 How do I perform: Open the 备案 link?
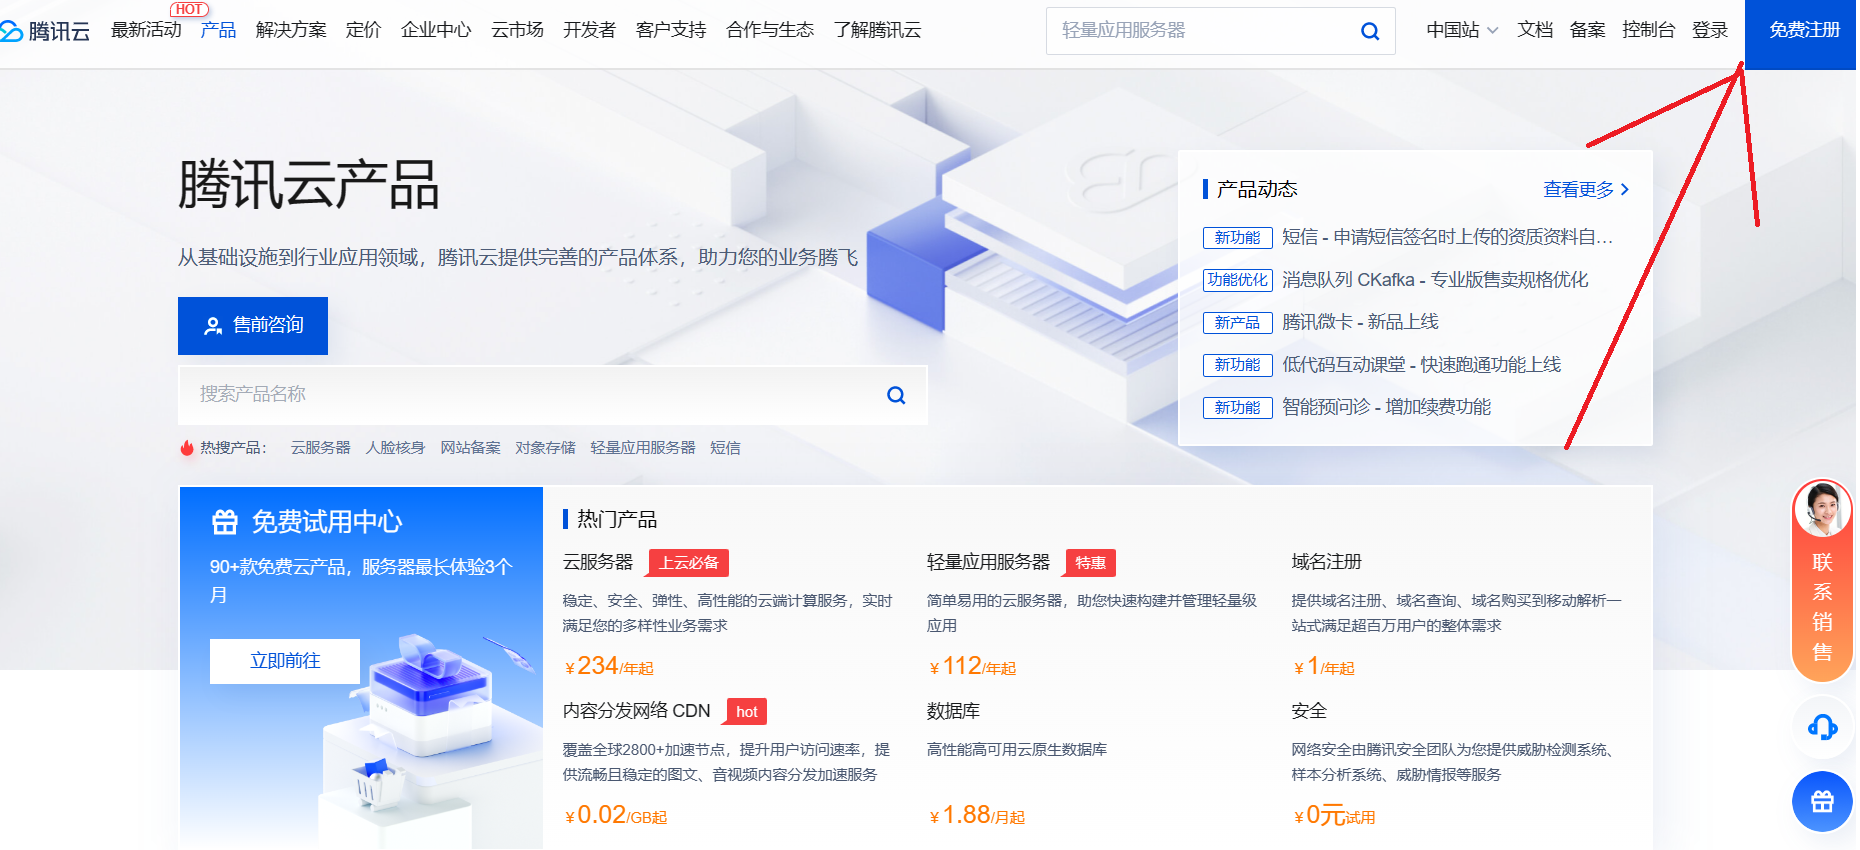[x=1587, y=30]
